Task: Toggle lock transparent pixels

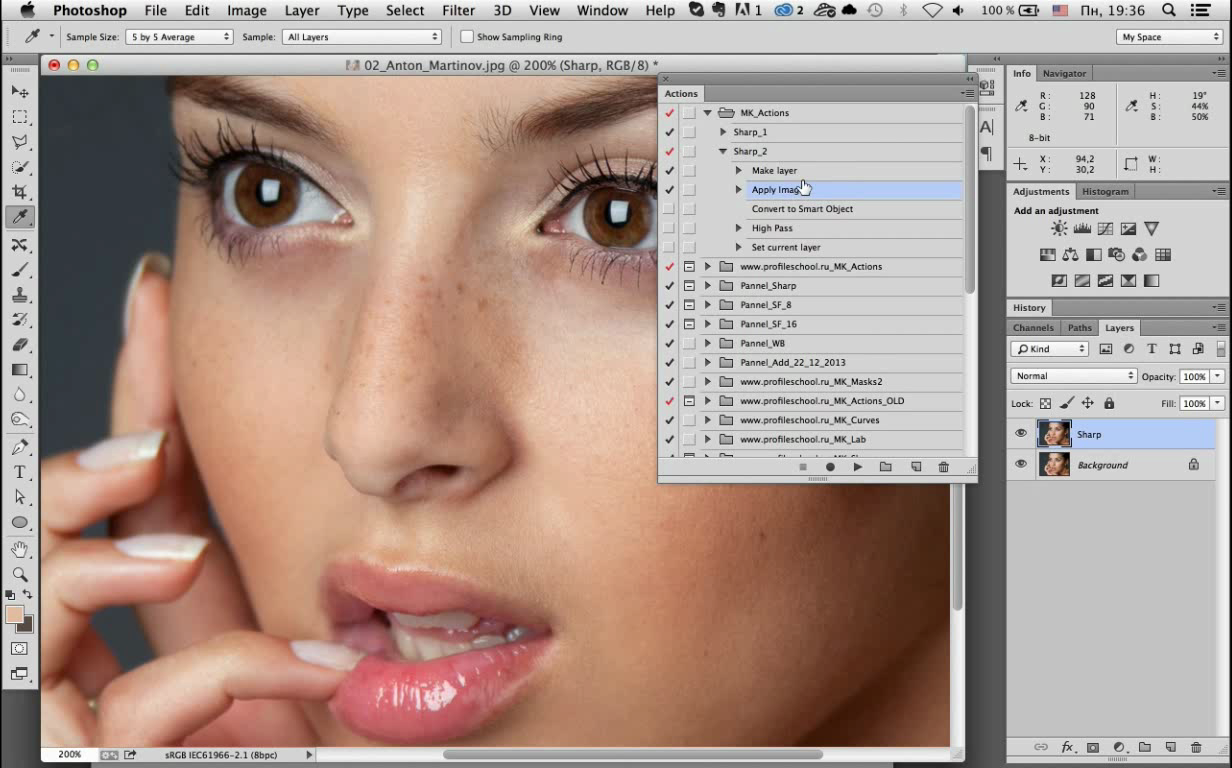Action: [1046, 403]
